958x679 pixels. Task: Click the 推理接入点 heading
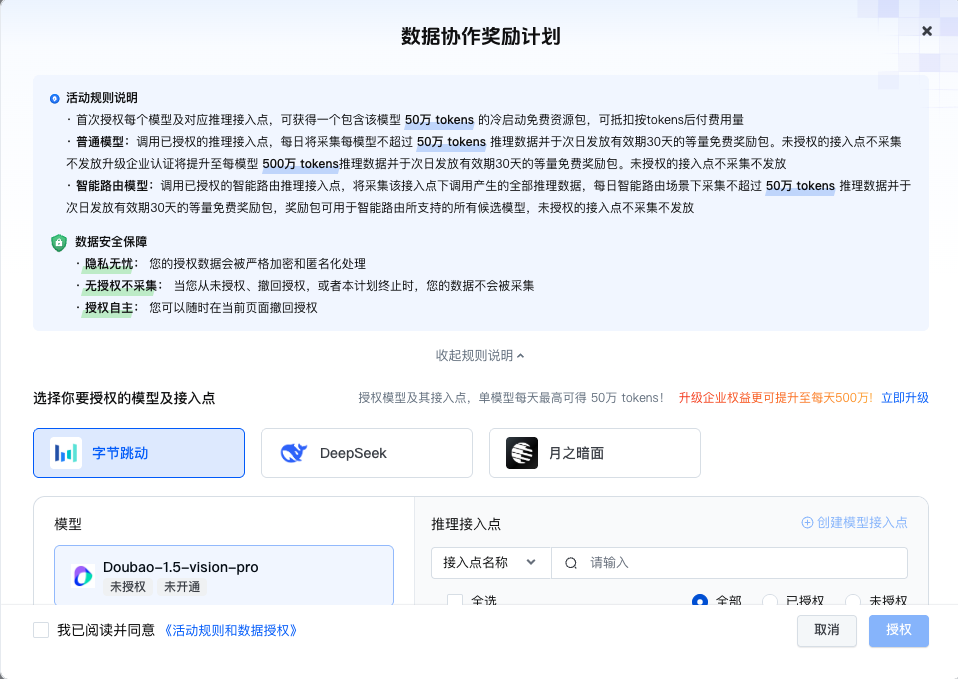(466, 524)
